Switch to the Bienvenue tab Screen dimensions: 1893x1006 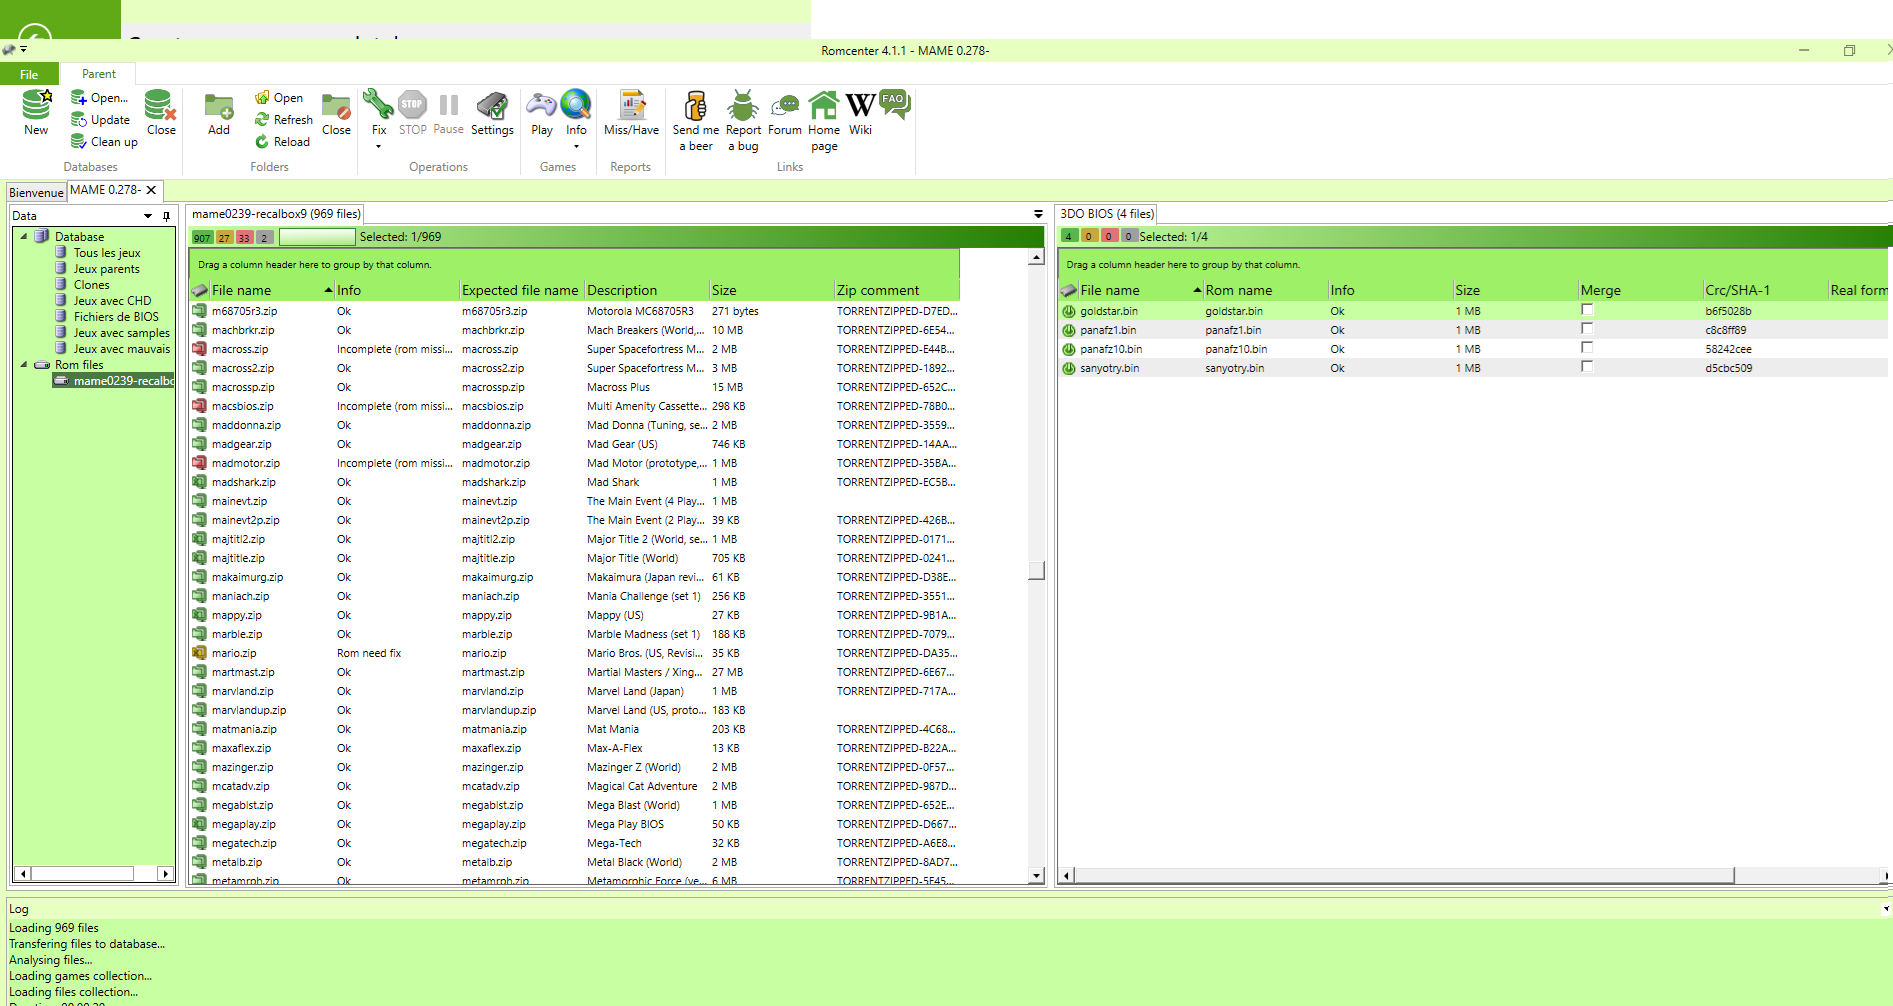coord(36,192)
